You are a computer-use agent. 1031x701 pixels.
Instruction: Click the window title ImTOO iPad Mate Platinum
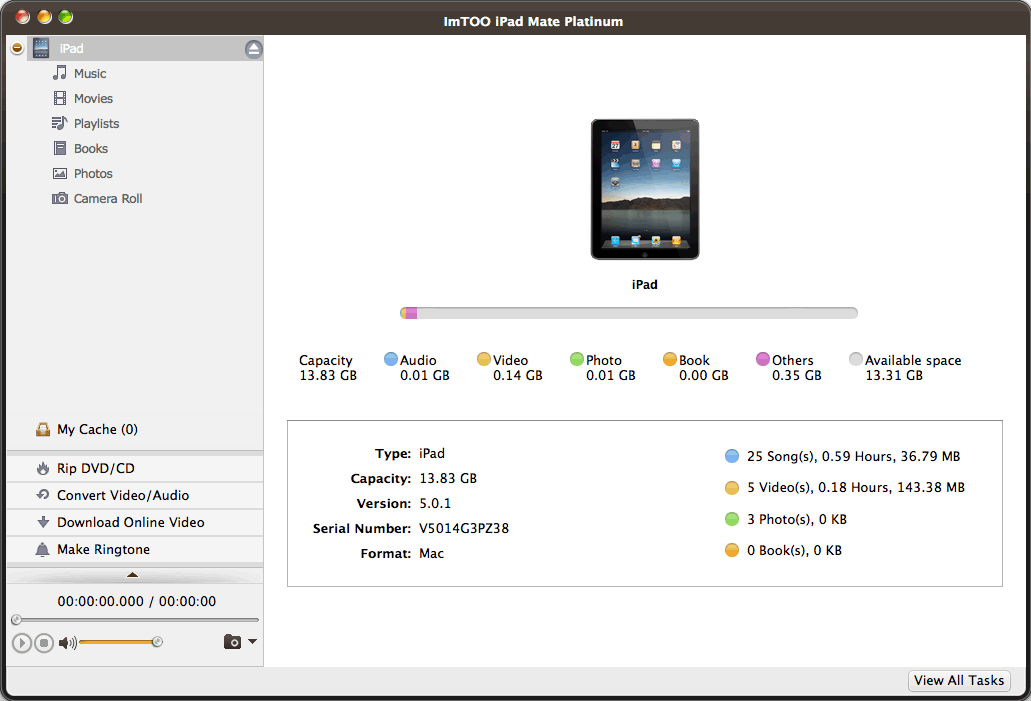(x=533, y=21)
